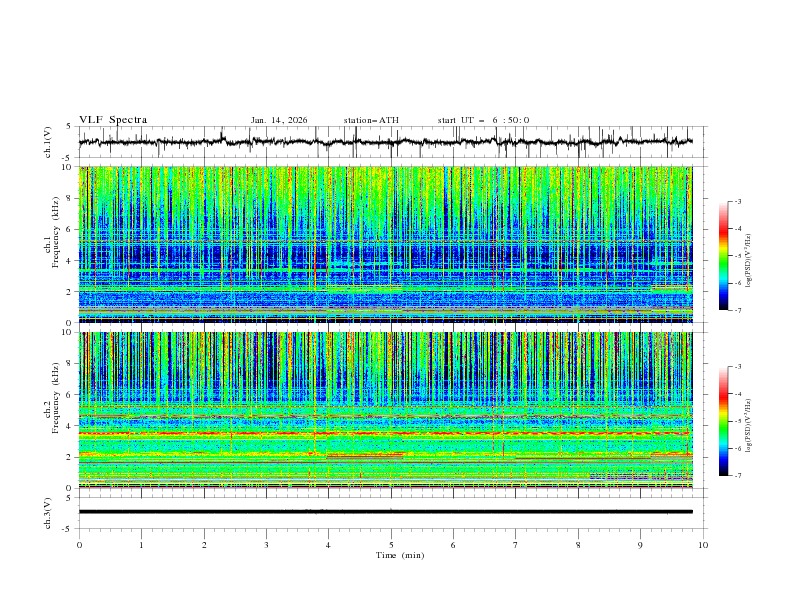Screen dimensions: 792x612
Task: Click time axis tick label "1"
Action: [x=141, y=545]
